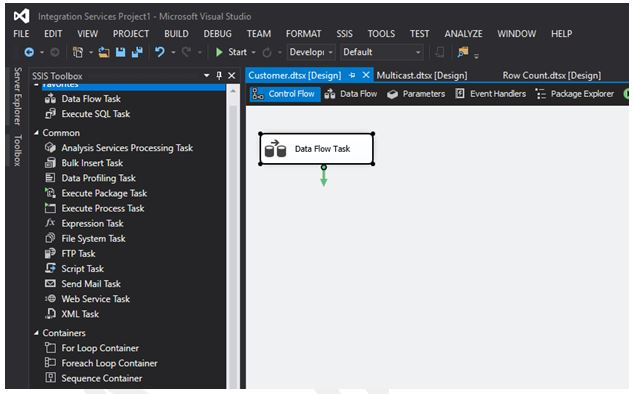Open the Navigate Backward dropdown arrow
Viewport: 634px width, 394px height.
click(x=42, y=53)
